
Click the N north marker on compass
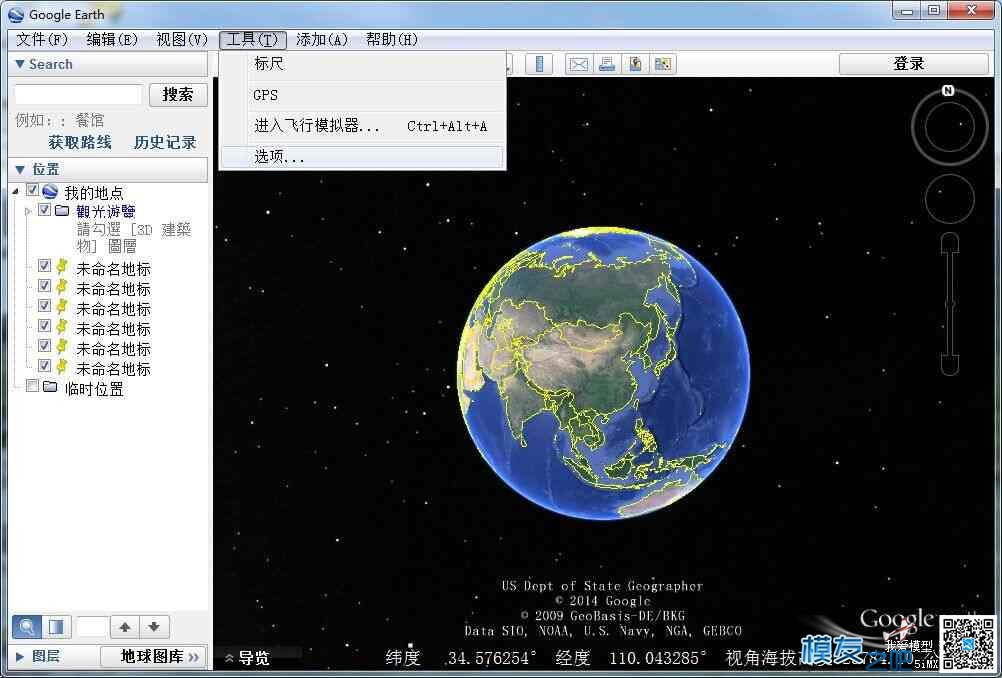pyautogui.click(x=948, y=91)
